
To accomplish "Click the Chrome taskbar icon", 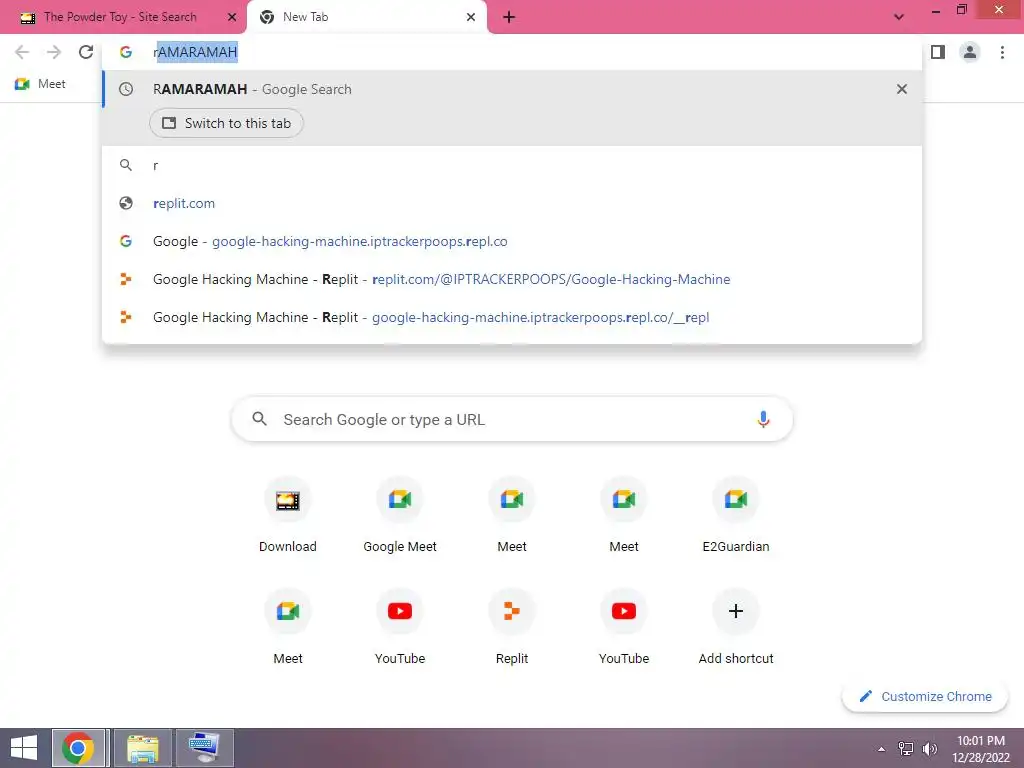I will click(78, 748).
